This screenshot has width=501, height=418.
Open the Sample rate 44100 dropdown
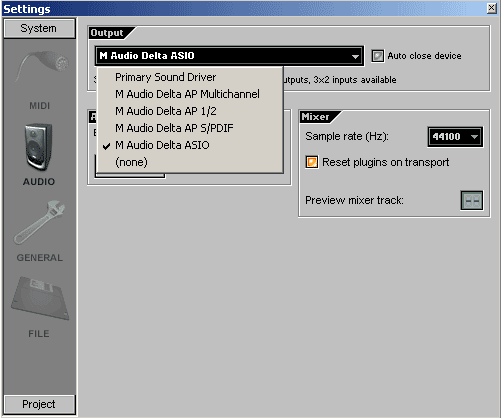(x=455, y=137)
